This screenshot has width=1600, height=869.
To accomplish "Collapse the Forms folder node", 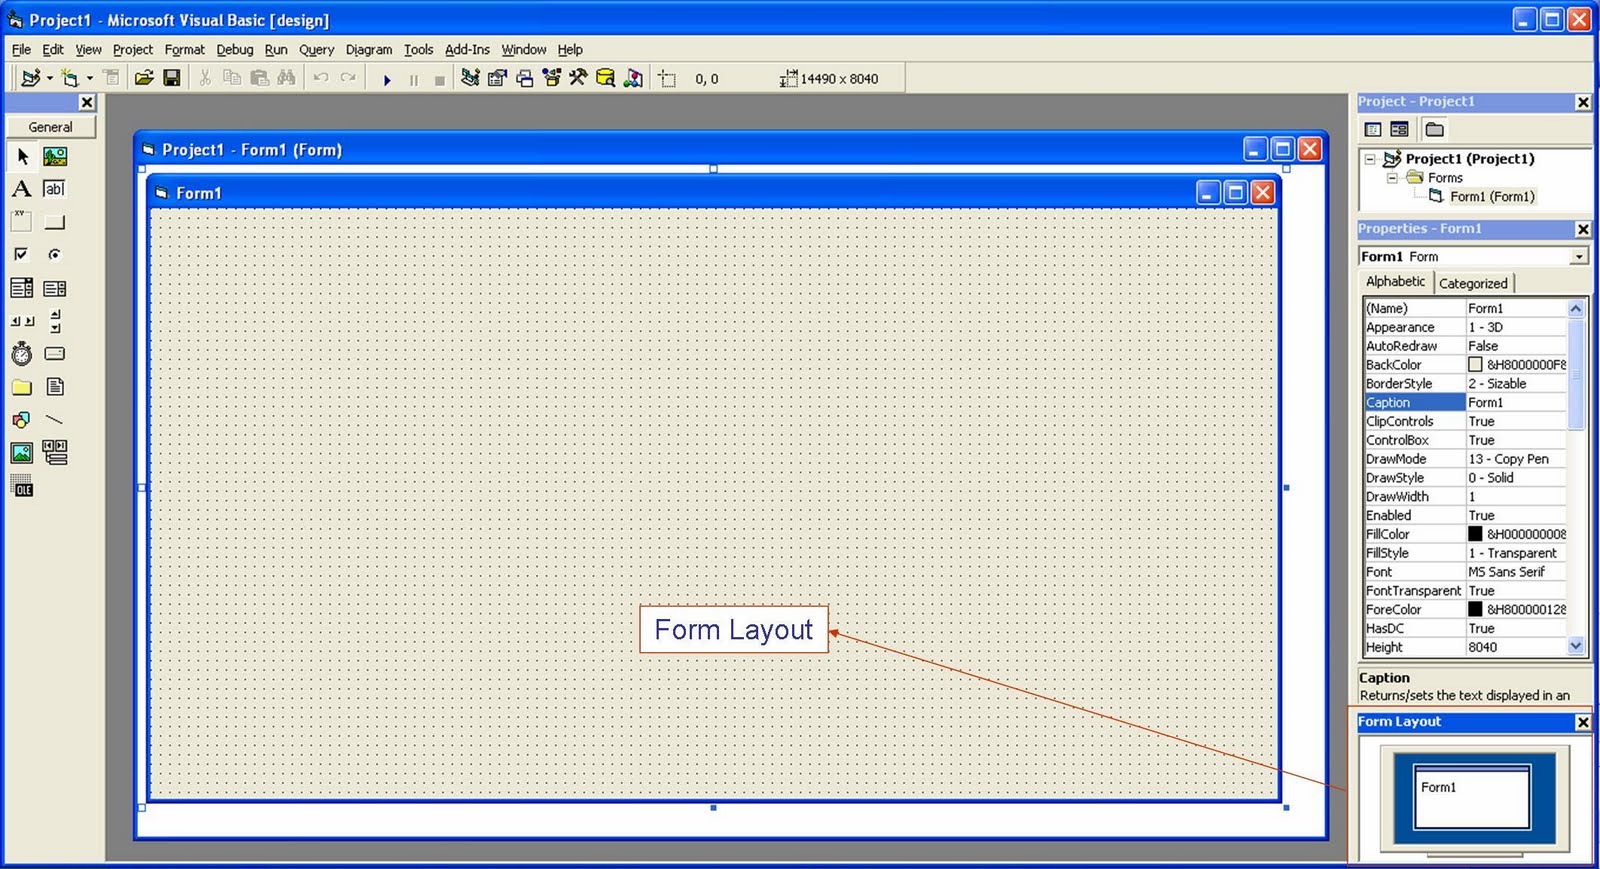I will pos(1391,178).
